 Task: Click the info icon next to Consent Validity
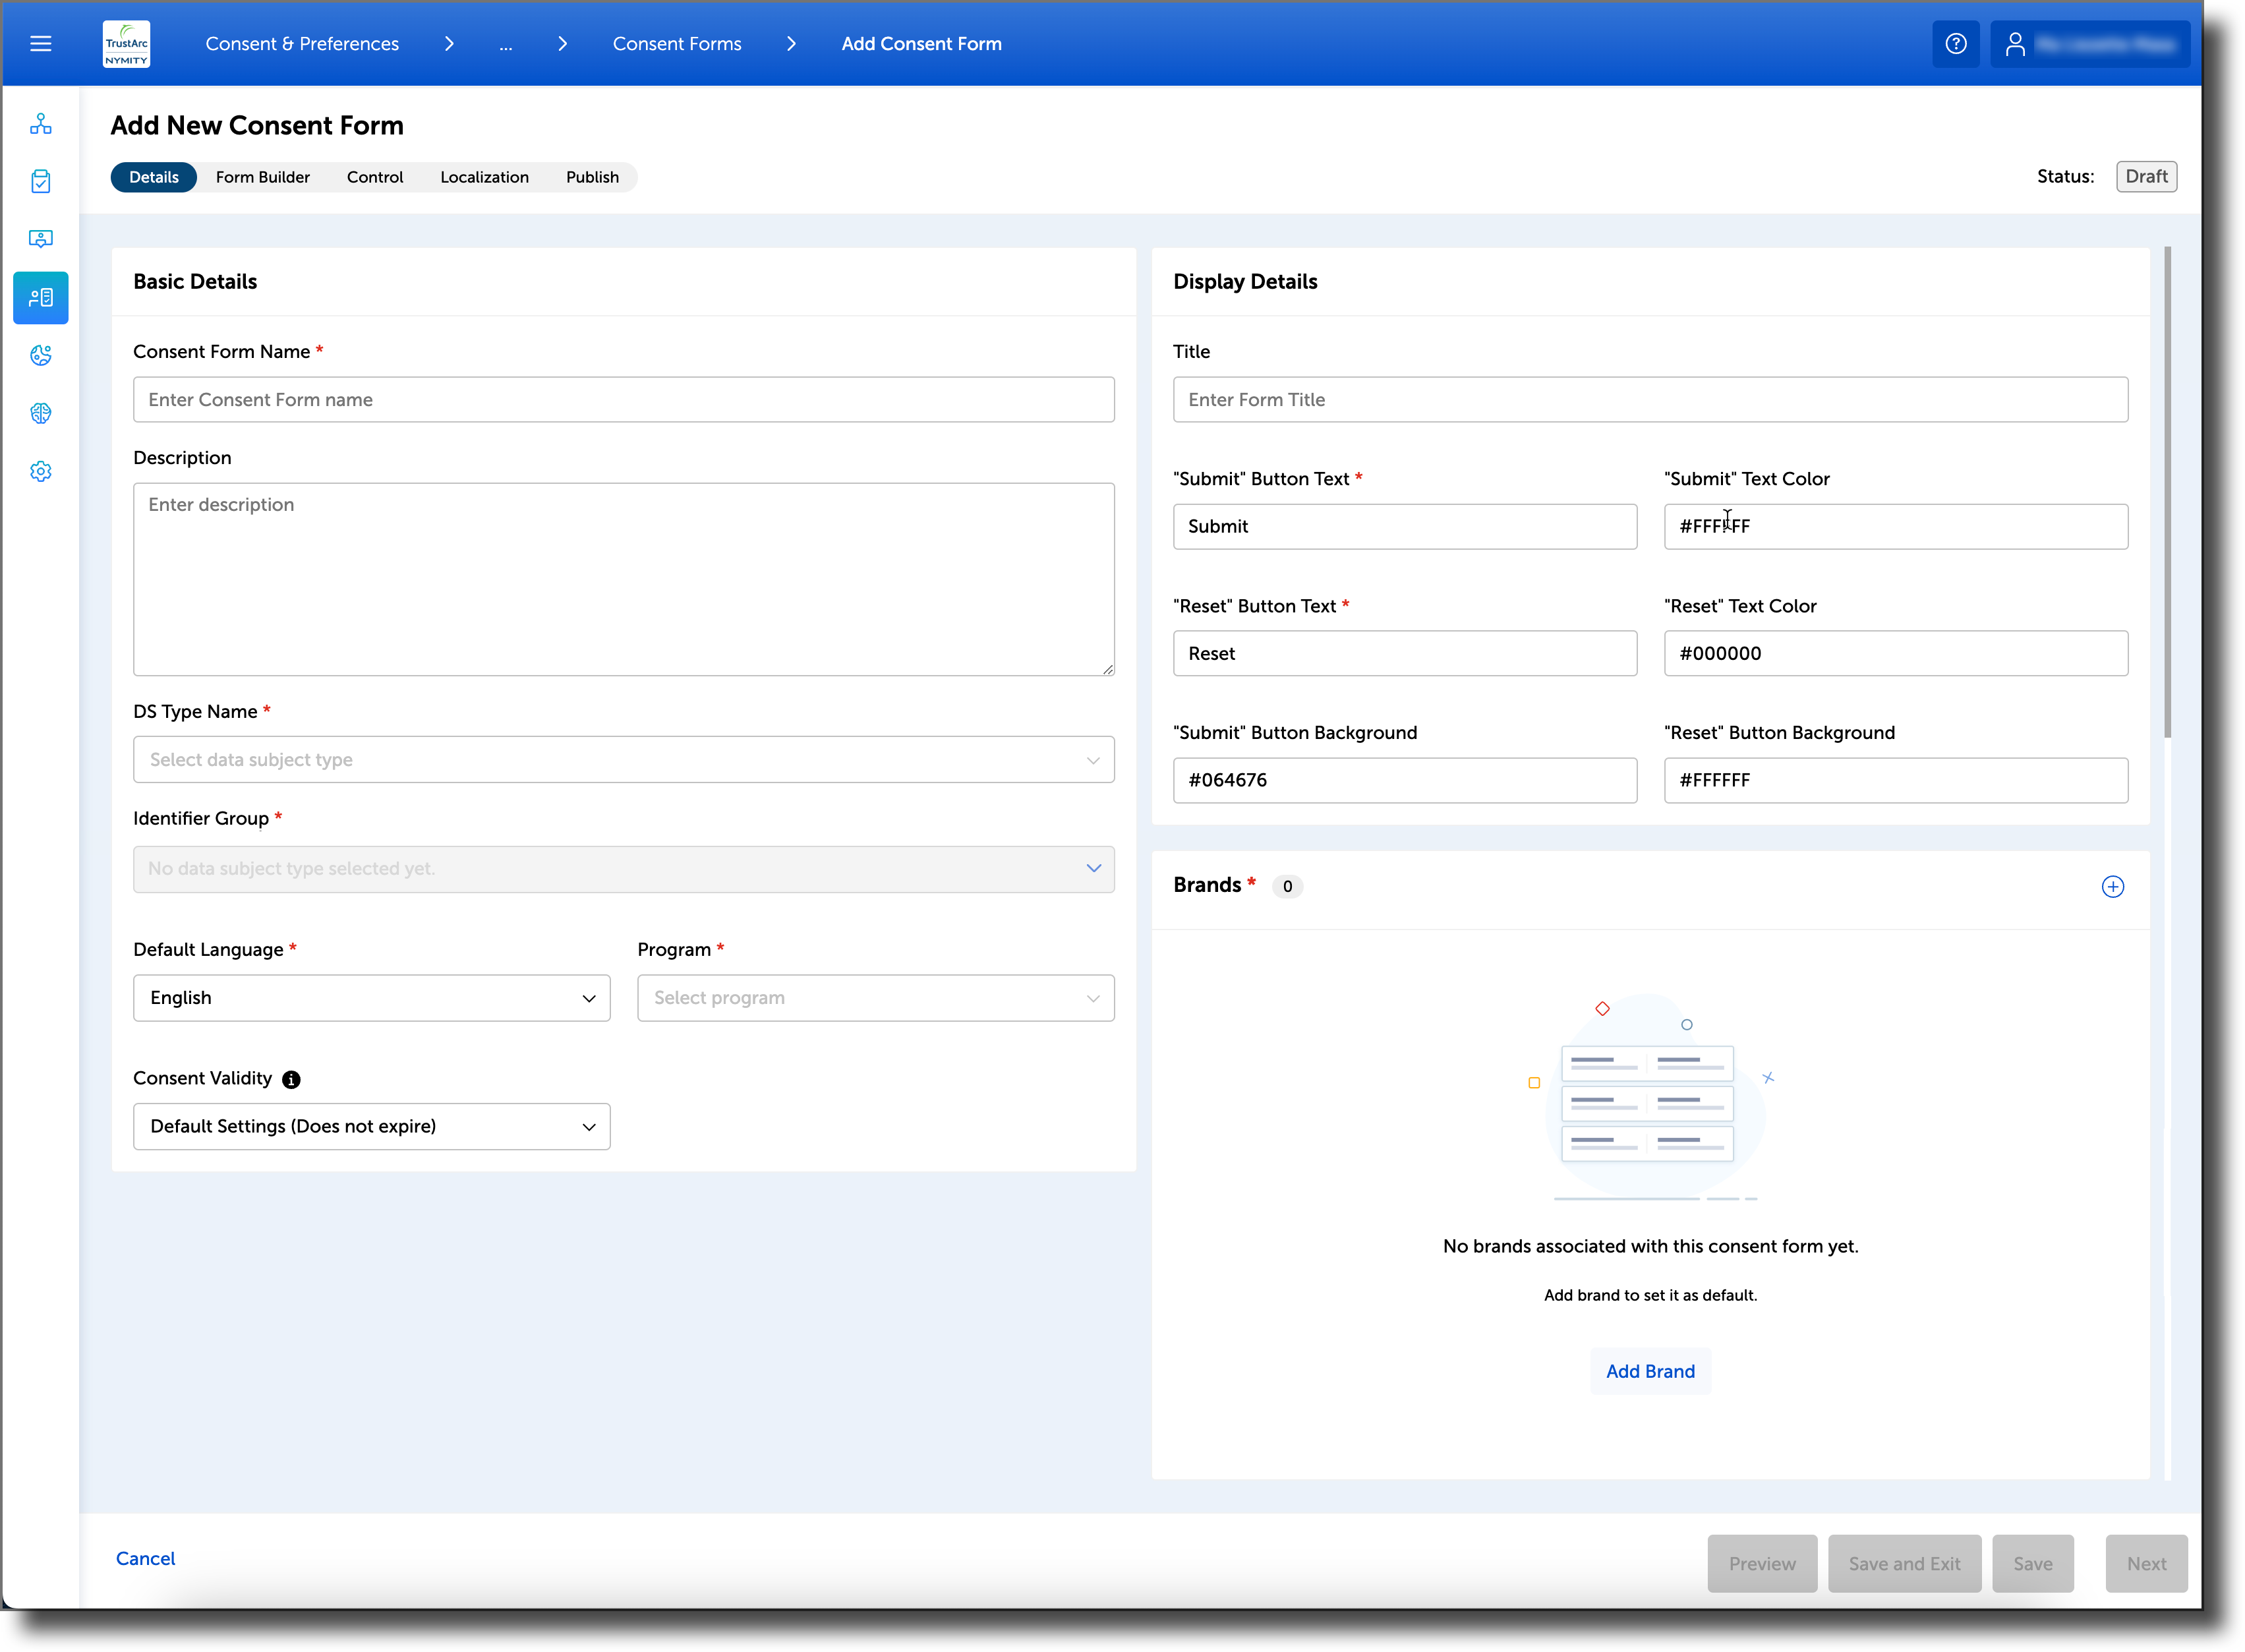click(291, 1080)
